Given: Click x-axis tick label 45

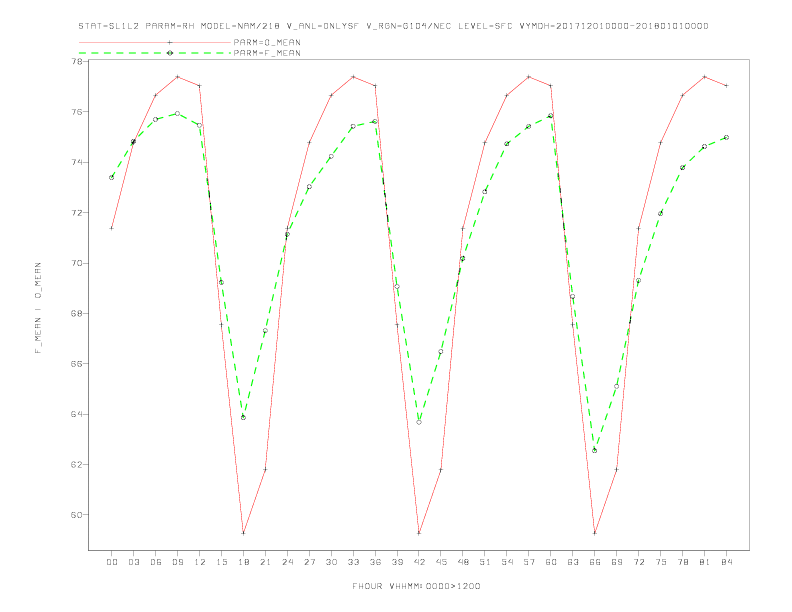Looking at the screenshot, I should pos(441,562).
